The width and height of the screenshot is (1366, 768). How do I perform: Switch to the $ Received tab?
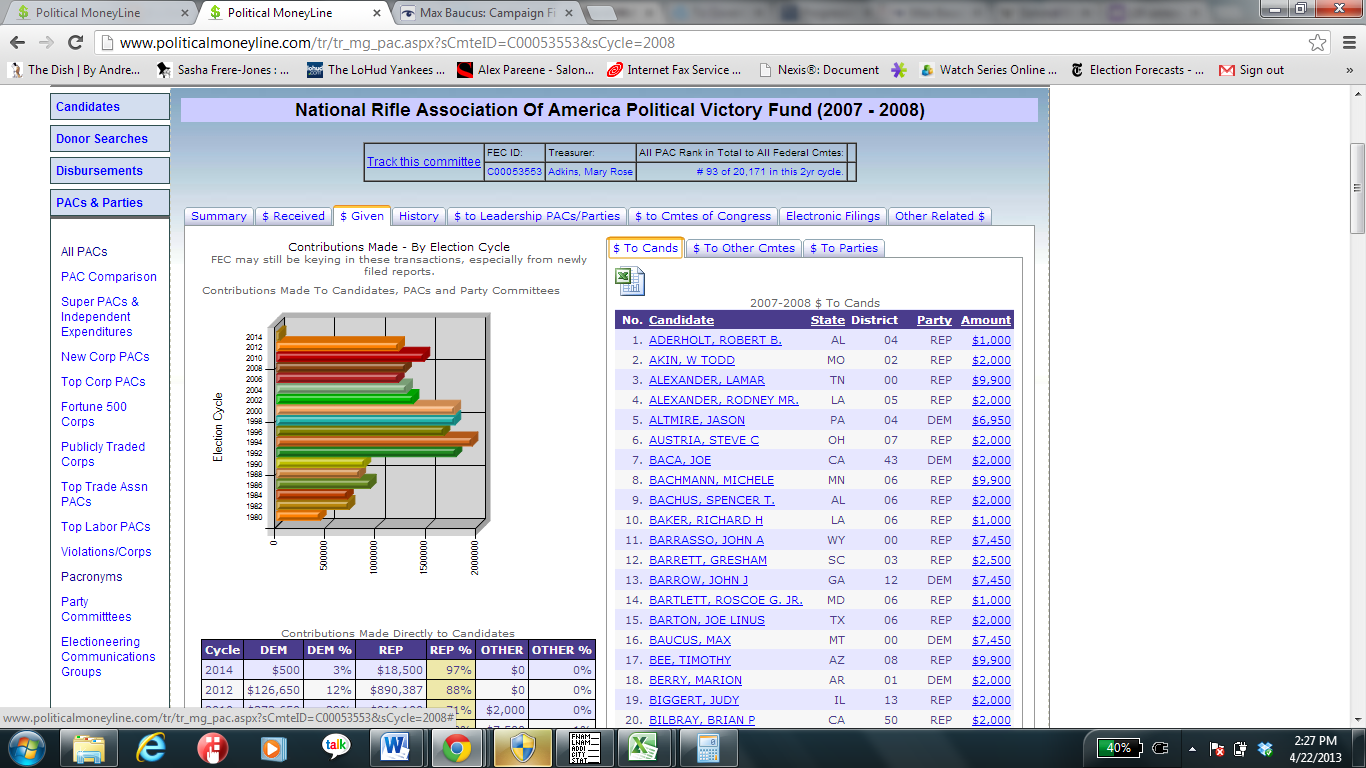coord(293,216)
